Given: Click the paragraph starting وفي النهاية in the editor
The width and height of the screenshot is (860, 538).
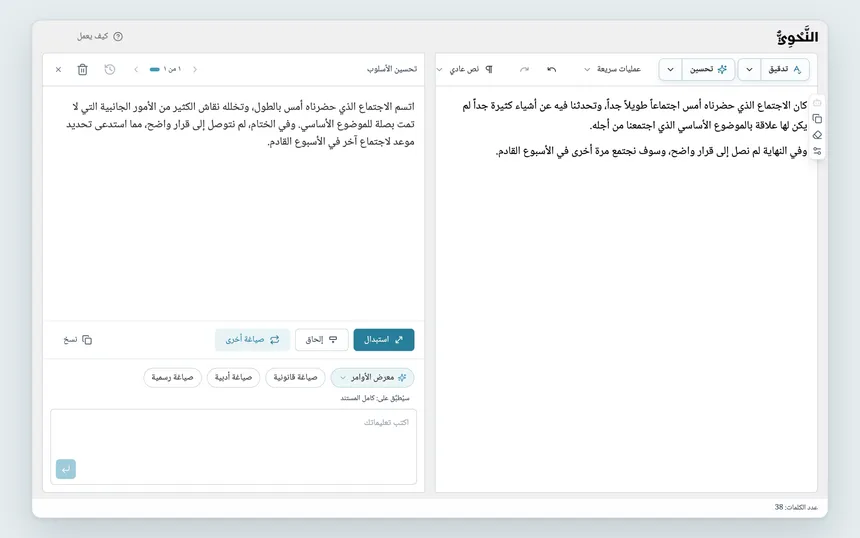Looking at the screenshot, I should (x=652, y=151).
